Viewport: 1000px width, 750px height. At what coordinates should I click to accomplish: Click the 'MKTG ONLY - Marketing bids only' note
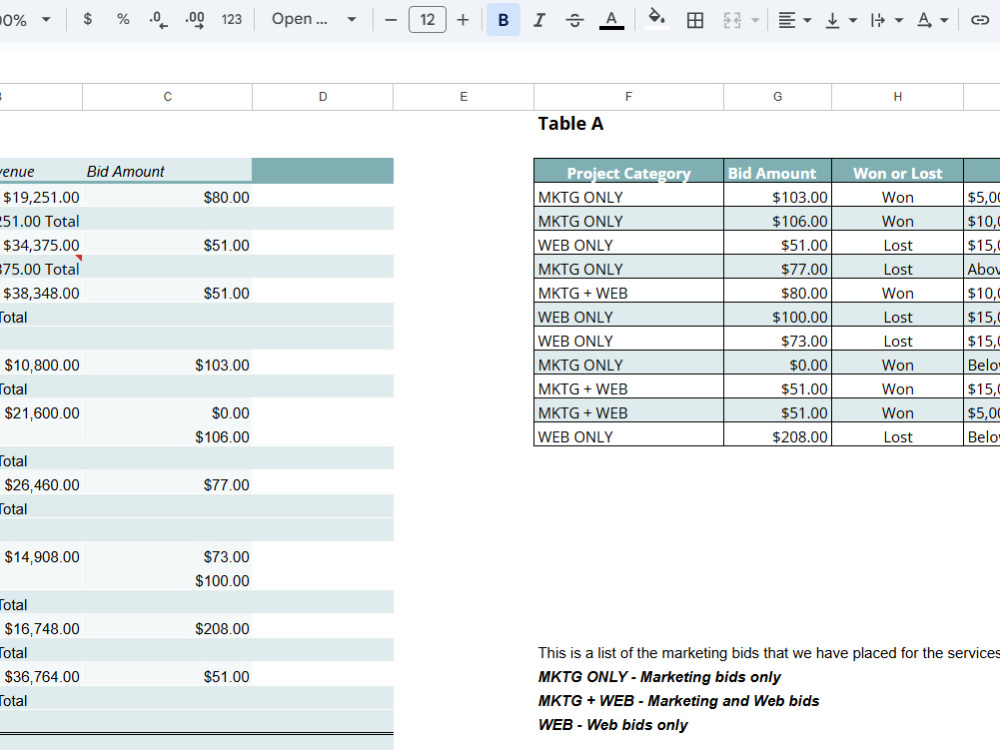pyautogui.click(x=659, y=677)
